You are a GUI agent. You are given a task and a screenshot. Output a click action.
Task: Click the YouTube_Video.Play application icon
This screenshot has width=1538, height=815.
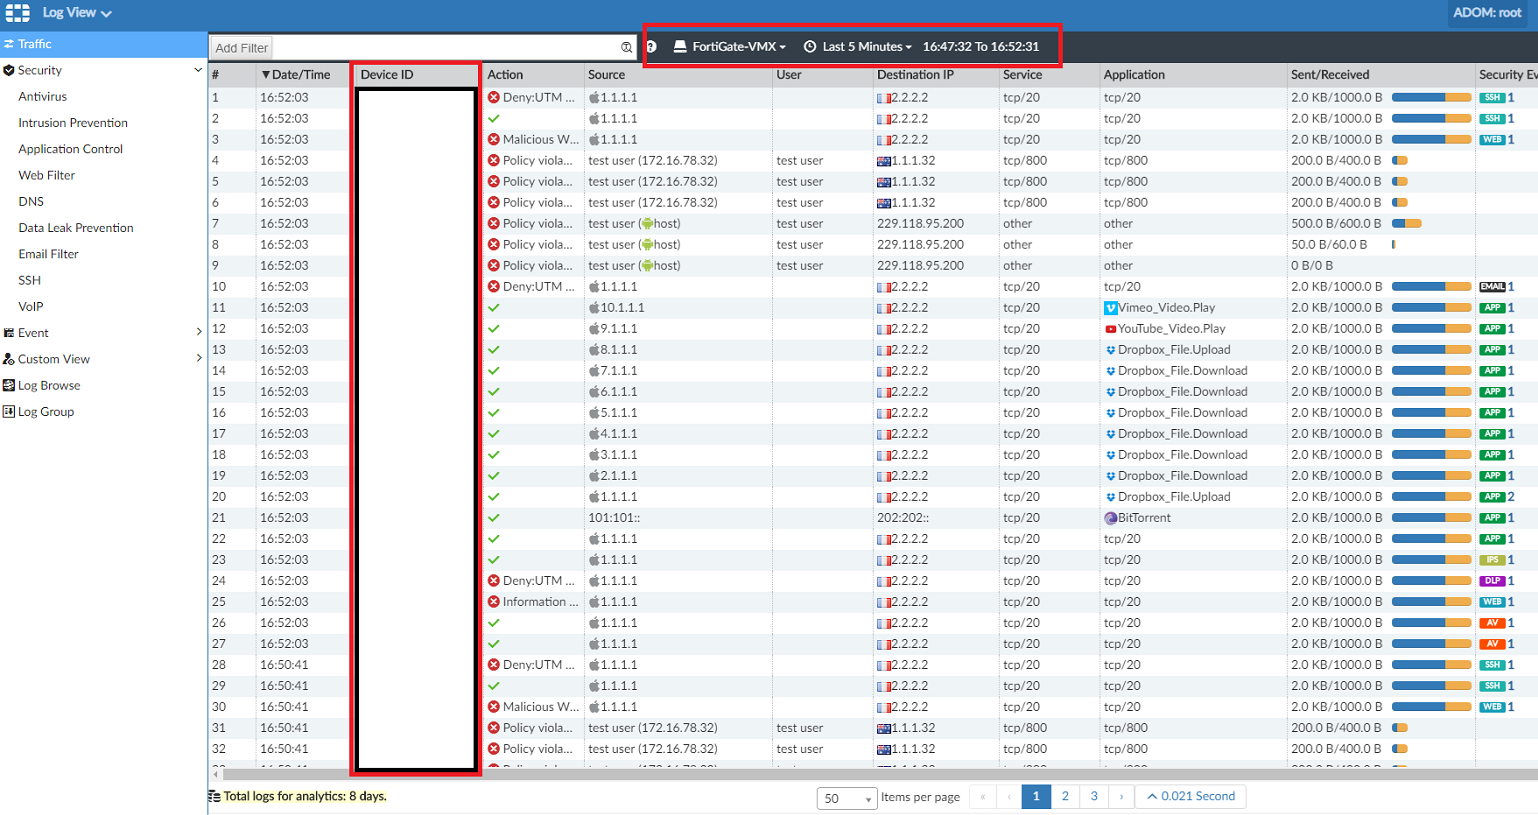[1110, 329]
